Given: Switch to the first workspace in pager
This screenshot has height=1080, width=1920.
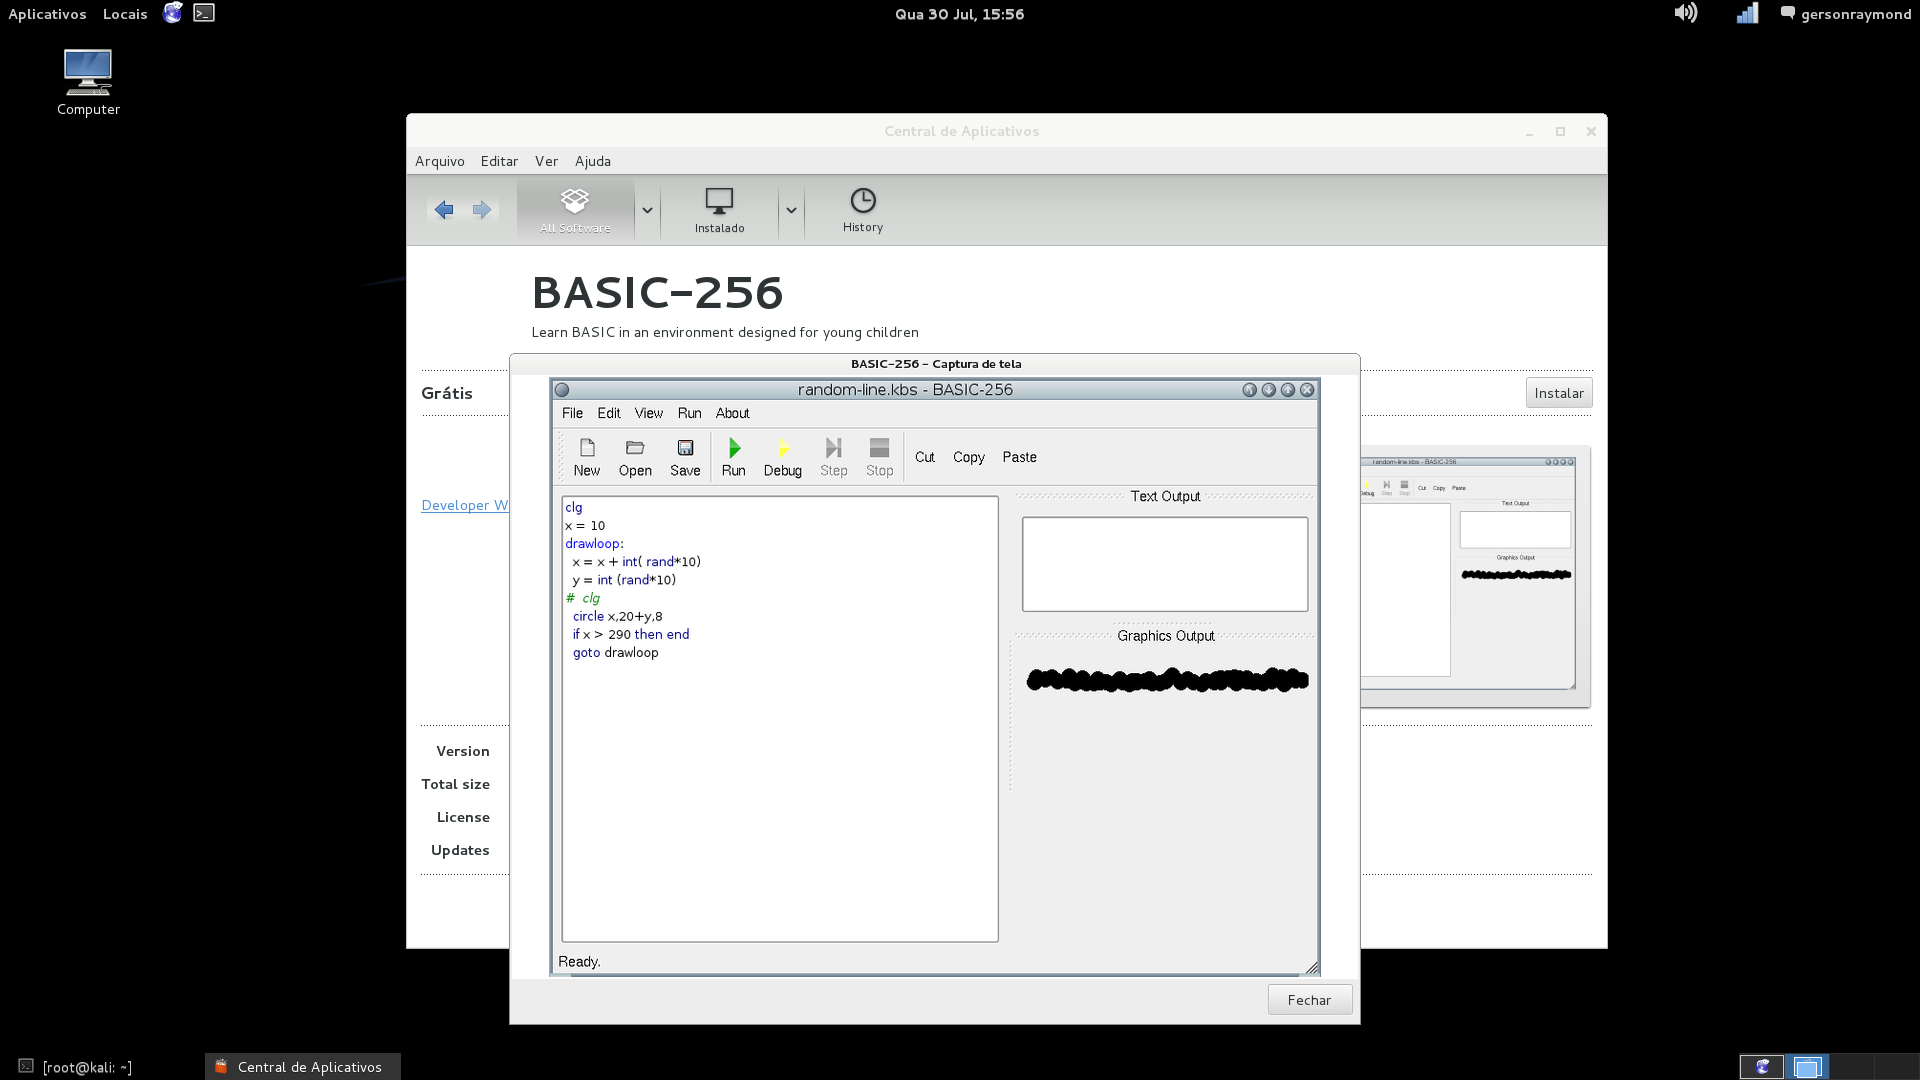Looking at the screenshot, I should coord(1762,1067).
